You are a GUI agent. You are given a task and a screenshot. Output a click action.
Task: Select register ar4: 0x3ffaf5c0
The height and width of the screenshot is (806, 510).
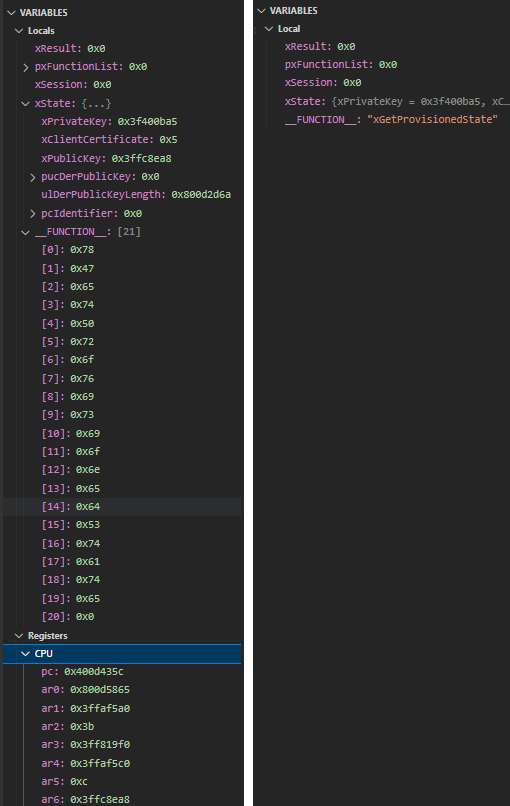pyautogui.click(x=85, y=763)
